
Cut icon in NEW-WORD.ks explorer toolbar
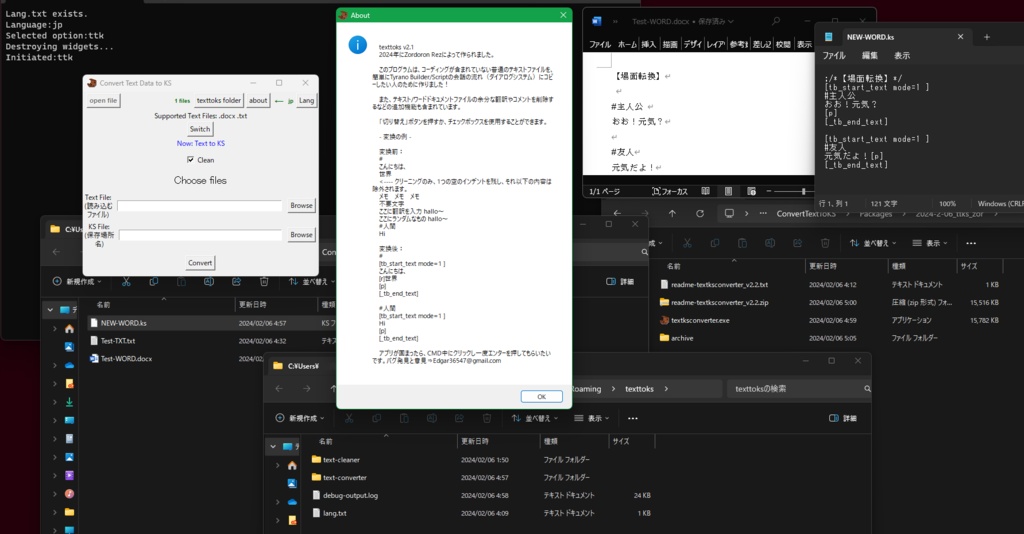(126, 281)
